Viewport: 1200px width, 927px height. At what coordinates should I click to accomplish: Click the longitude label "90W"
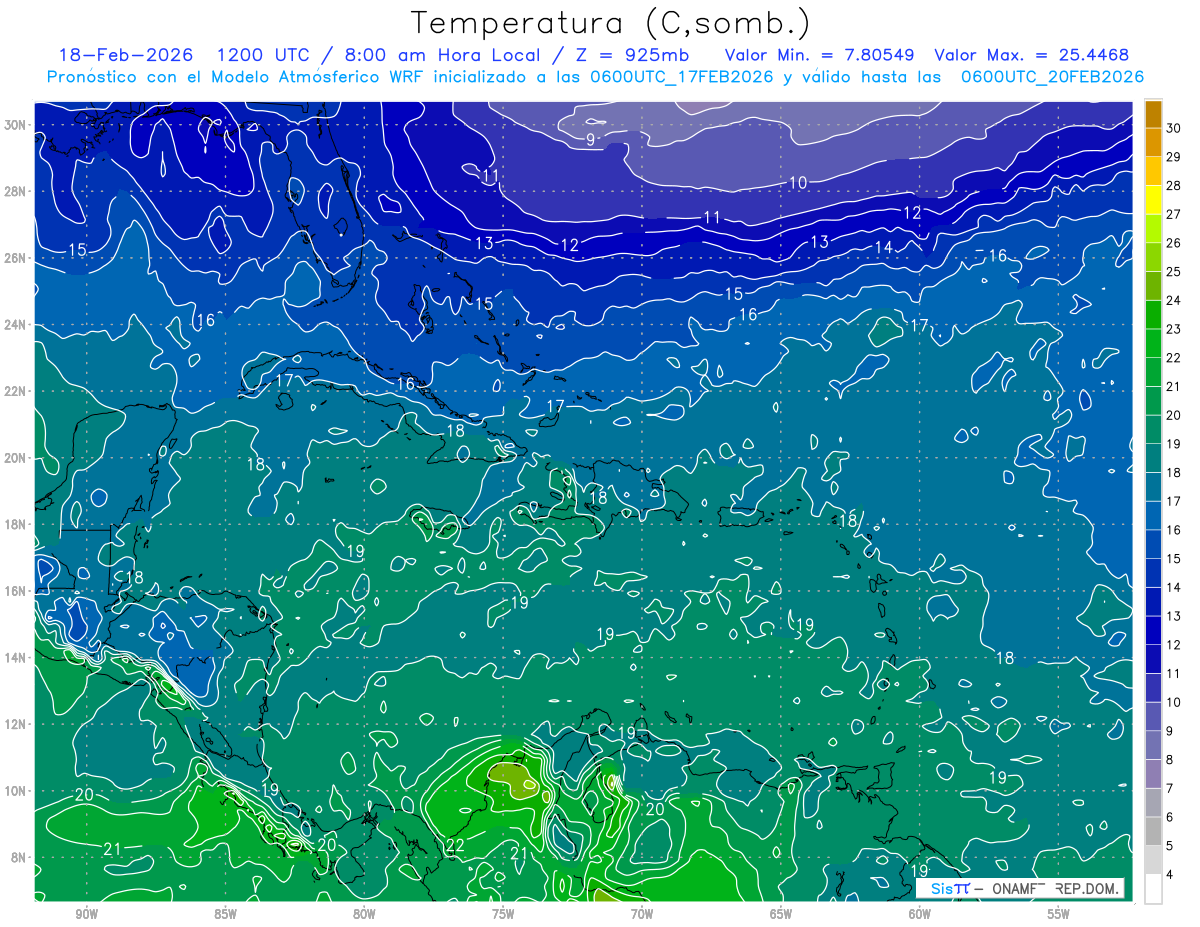tap(87, 915)
